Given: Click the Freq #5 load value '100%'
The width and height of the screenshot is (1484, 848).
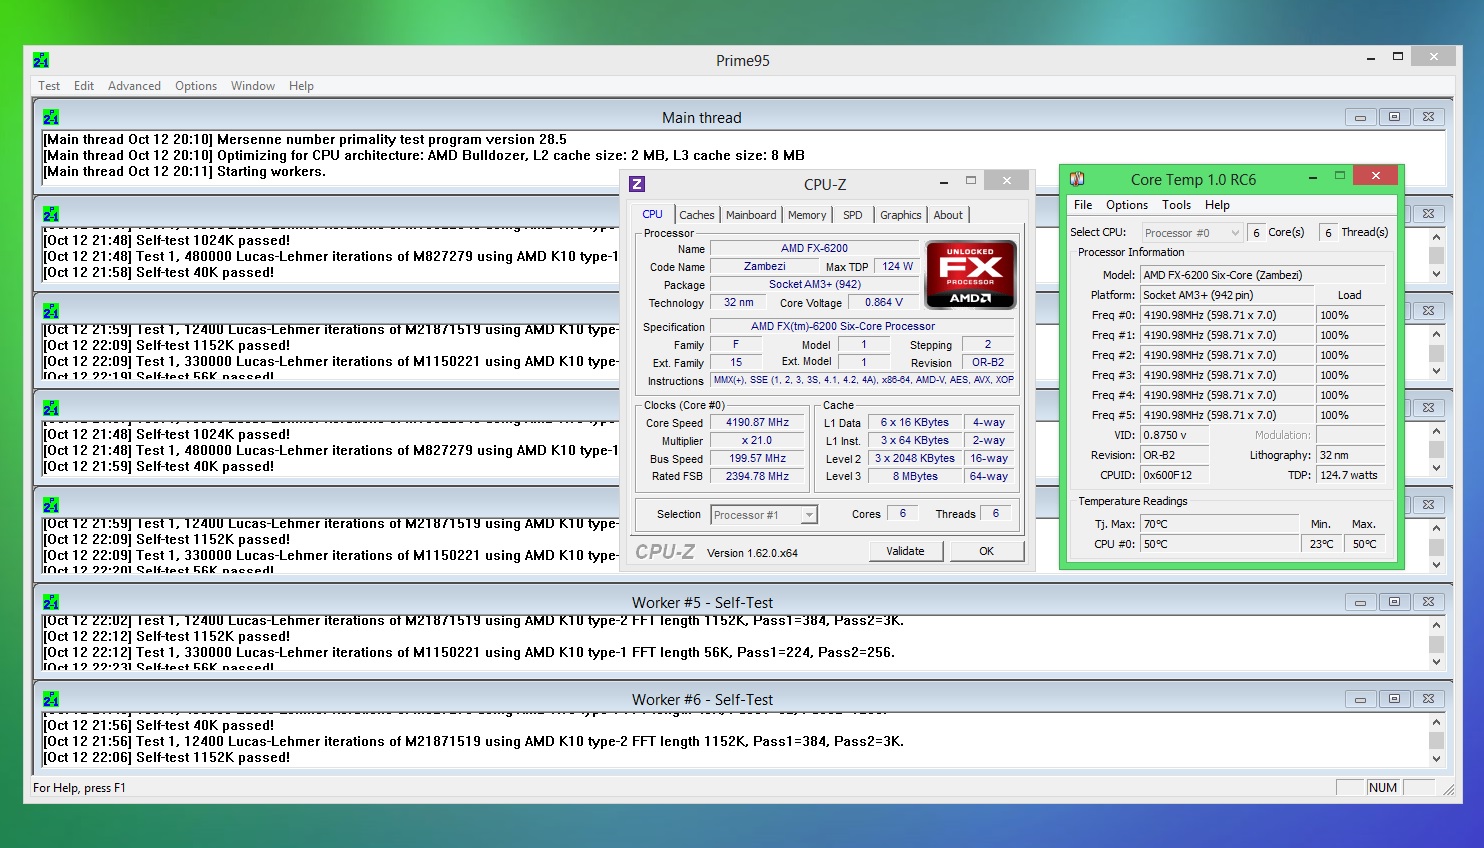Looking at the screenshot, I should click(1350, 415).
